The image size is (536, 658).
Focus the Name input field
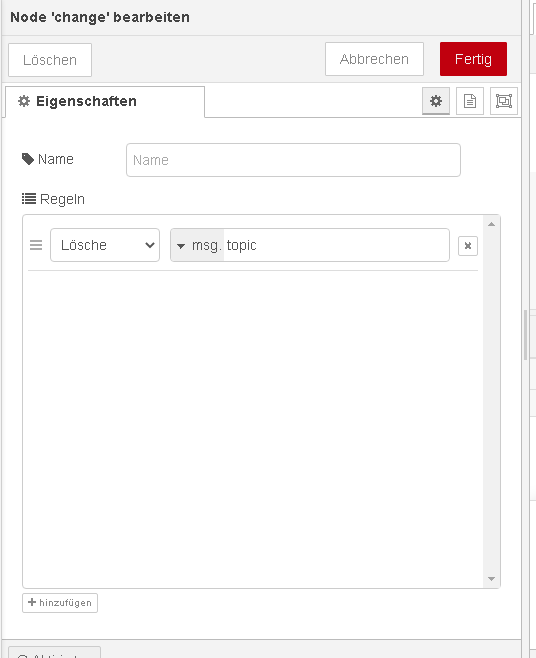293,160
